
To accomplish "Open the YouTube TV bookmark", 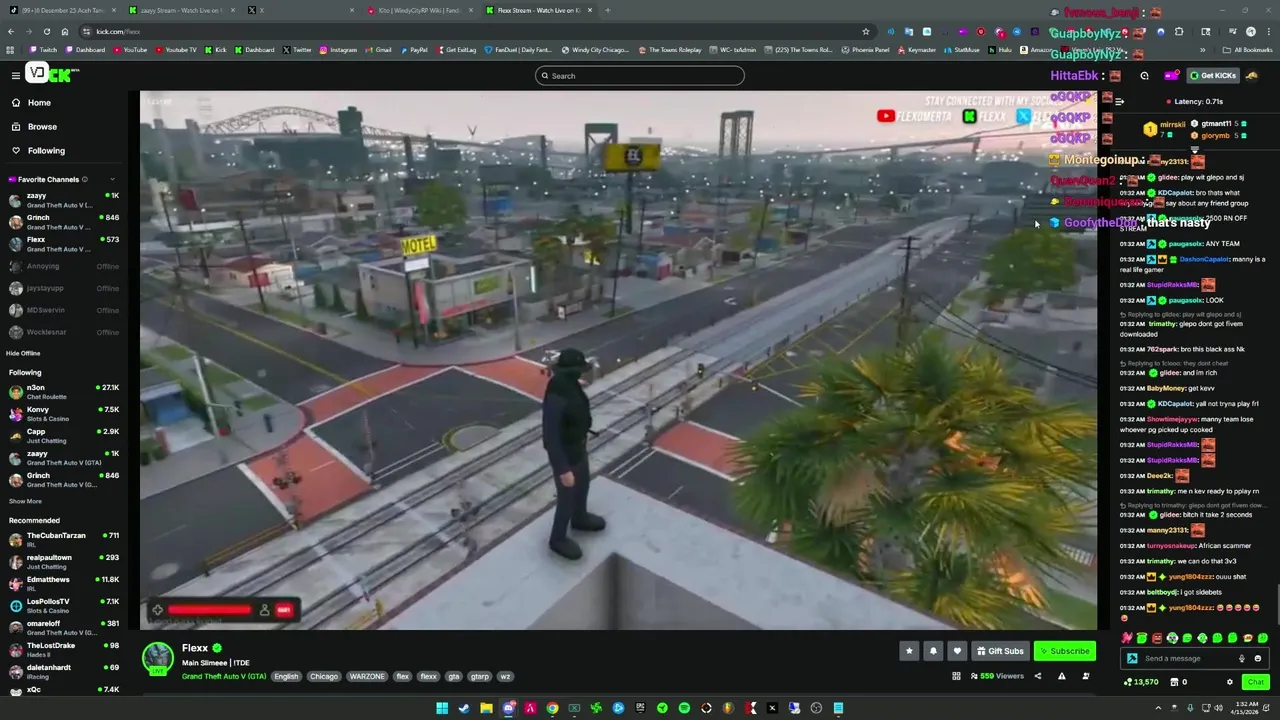I will (175, 50).
